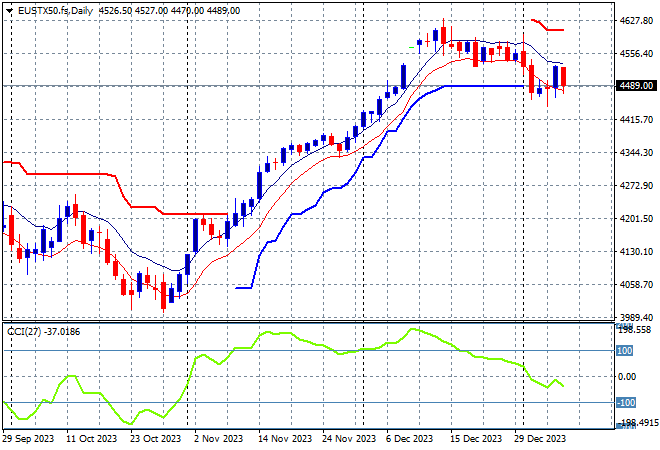Select the current price label 4489.00
Image resolution: width=660 pixels, height=450 pixels.
[634, 86]
